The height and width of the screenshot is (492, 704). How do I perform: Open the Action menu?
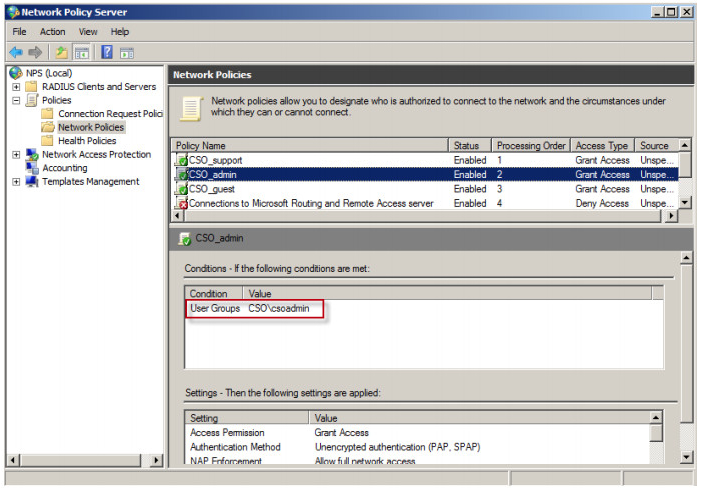click(52, 32)
